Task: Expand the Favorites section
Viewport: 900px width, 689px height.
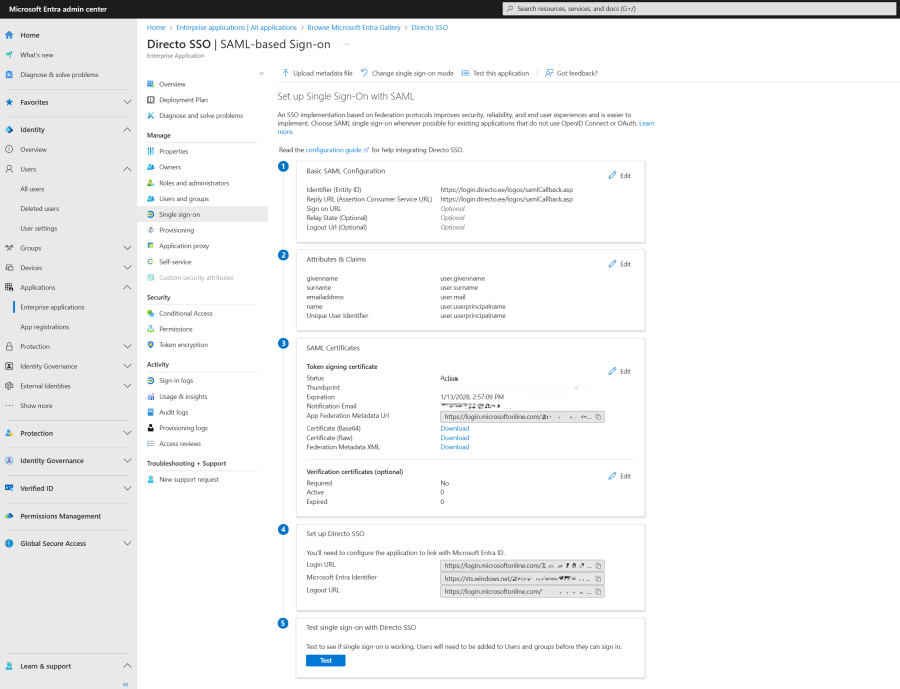Action: pyautogui.click(x=127, y=102)
